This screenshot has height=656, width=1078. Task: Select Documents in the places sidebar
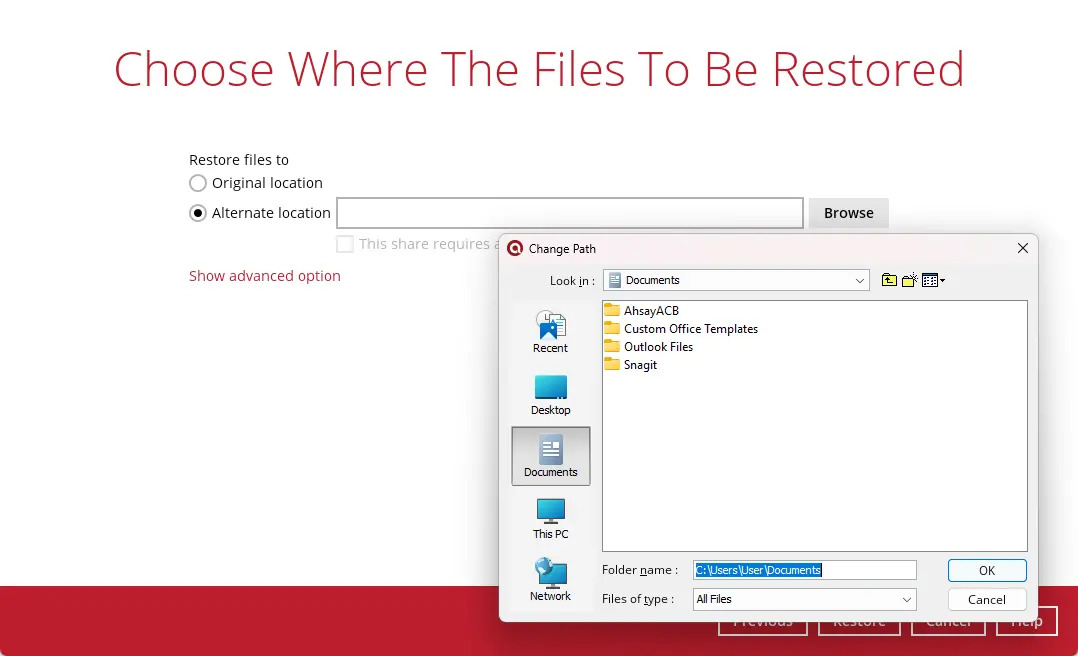pos(550,456)
